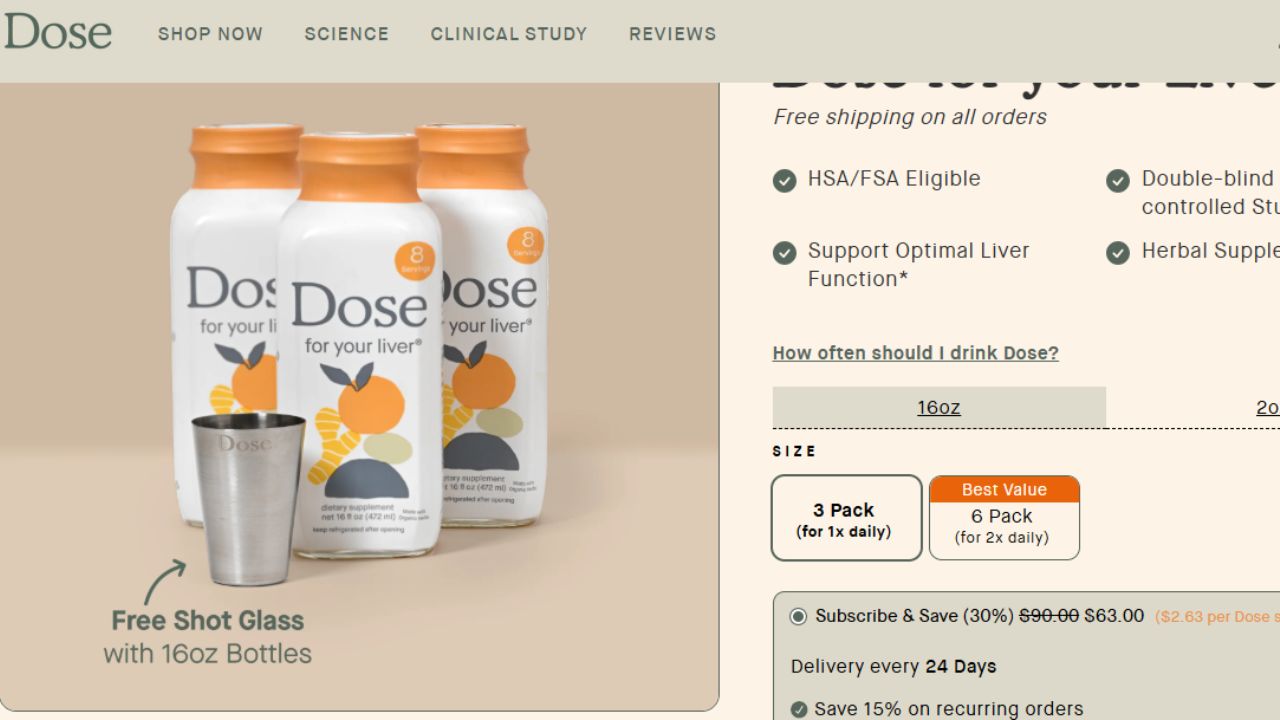Click the How often should I drink Dose link
Viewport: 1280px width, 720px height.
point(914,352)
